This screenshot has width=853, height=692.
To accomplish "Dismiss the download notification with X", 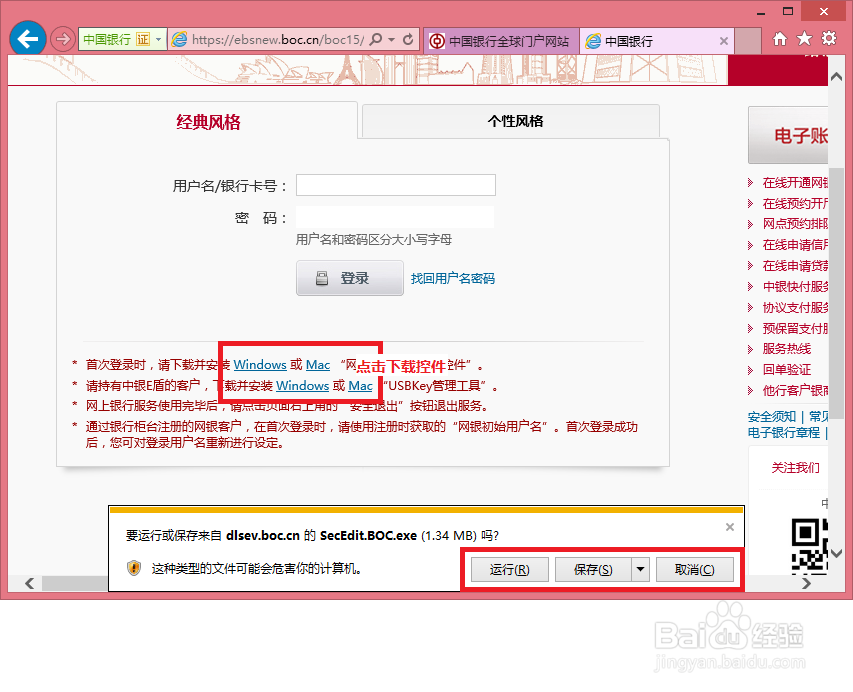I will click(730, 527).
